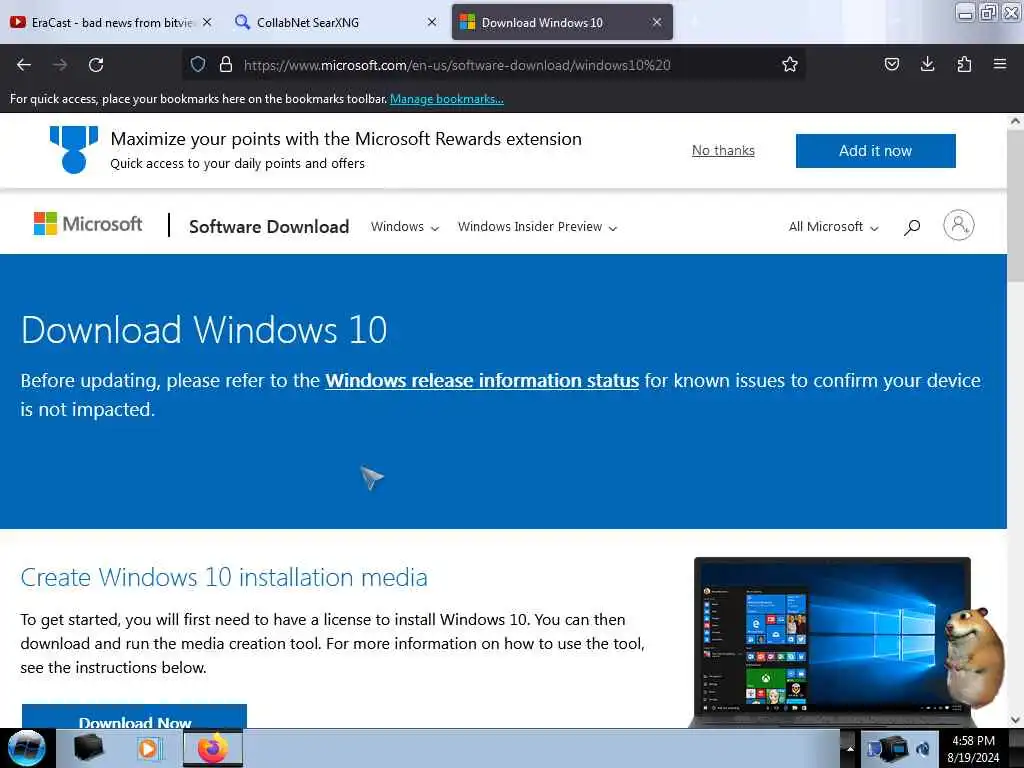Open the Extensions puzzle icon
This screenshot has height=768, width=1024.
click(x=964, y=64)
